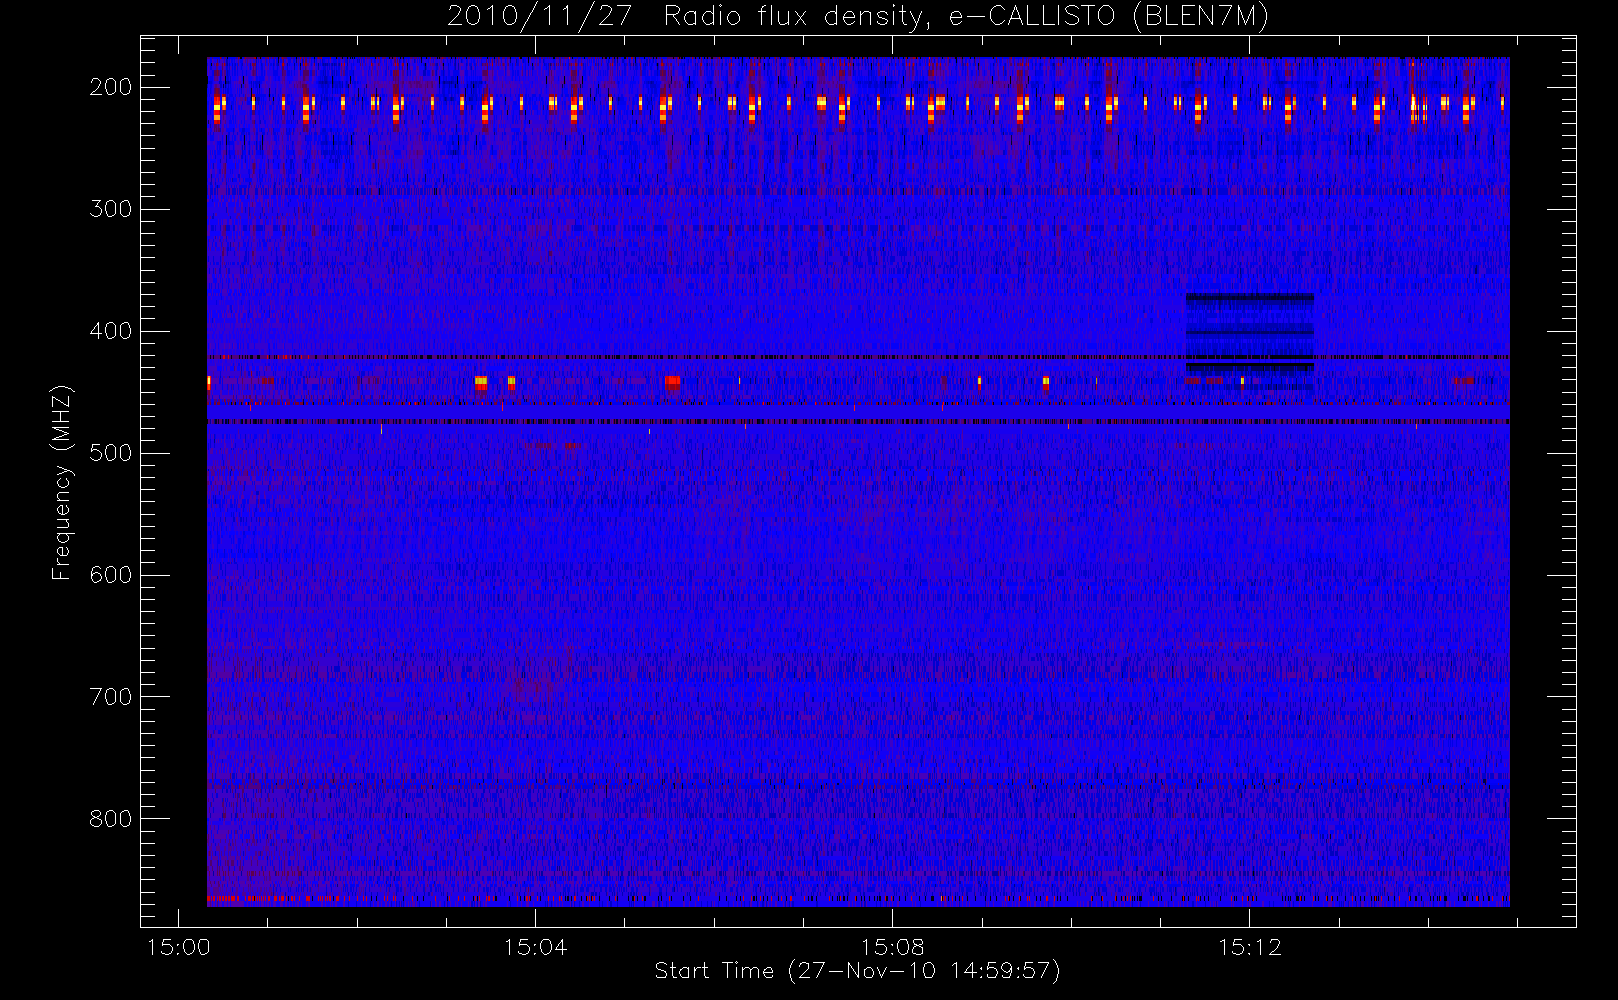Click the 15:08 time tick label
1618x1000 pixels.
coord(892,947)
